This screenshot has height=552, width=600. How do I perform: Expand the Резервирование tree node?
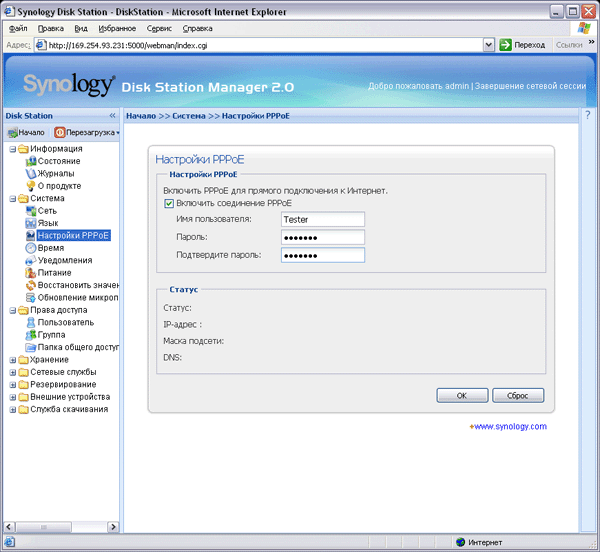pyautogui.click(x=13, y=385)
